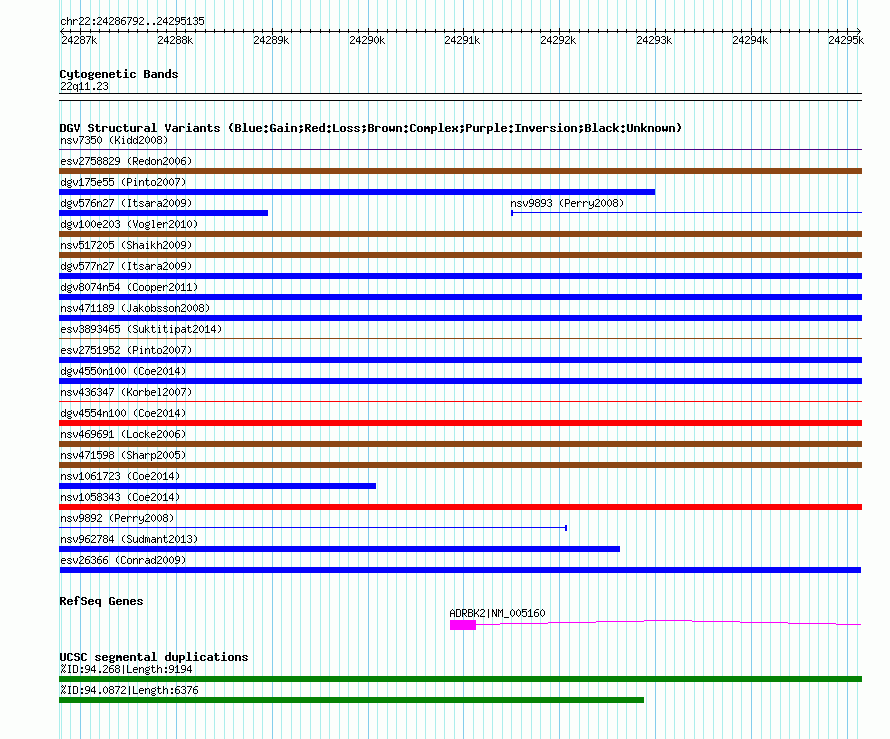Select the esv2758829 (Redon2006) brown bar
Image resolution: width=890 pixels, height=739 pixels.
click(x=460, y=171)
